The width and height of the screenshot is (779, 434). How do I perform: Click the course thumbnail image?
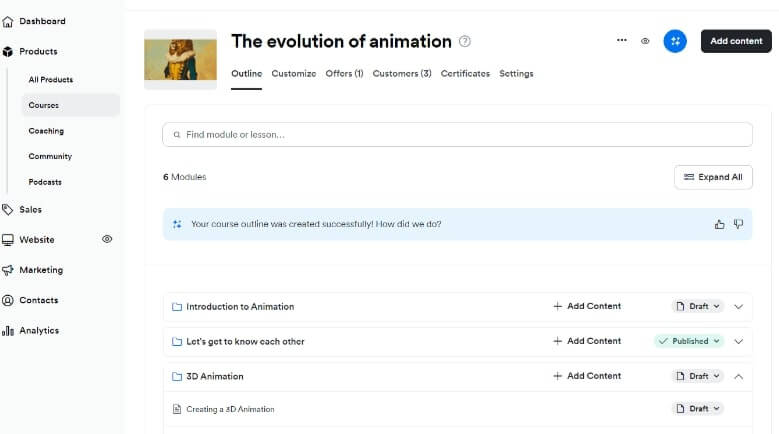[180, 59]
